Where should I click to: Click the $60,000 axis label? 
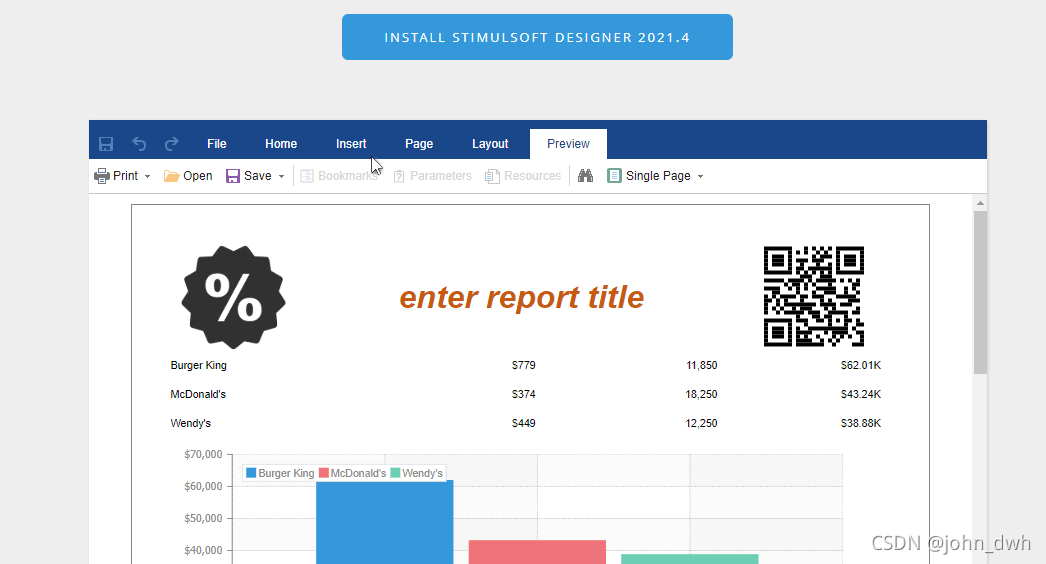pyautogui.click(x=203, y=486)
